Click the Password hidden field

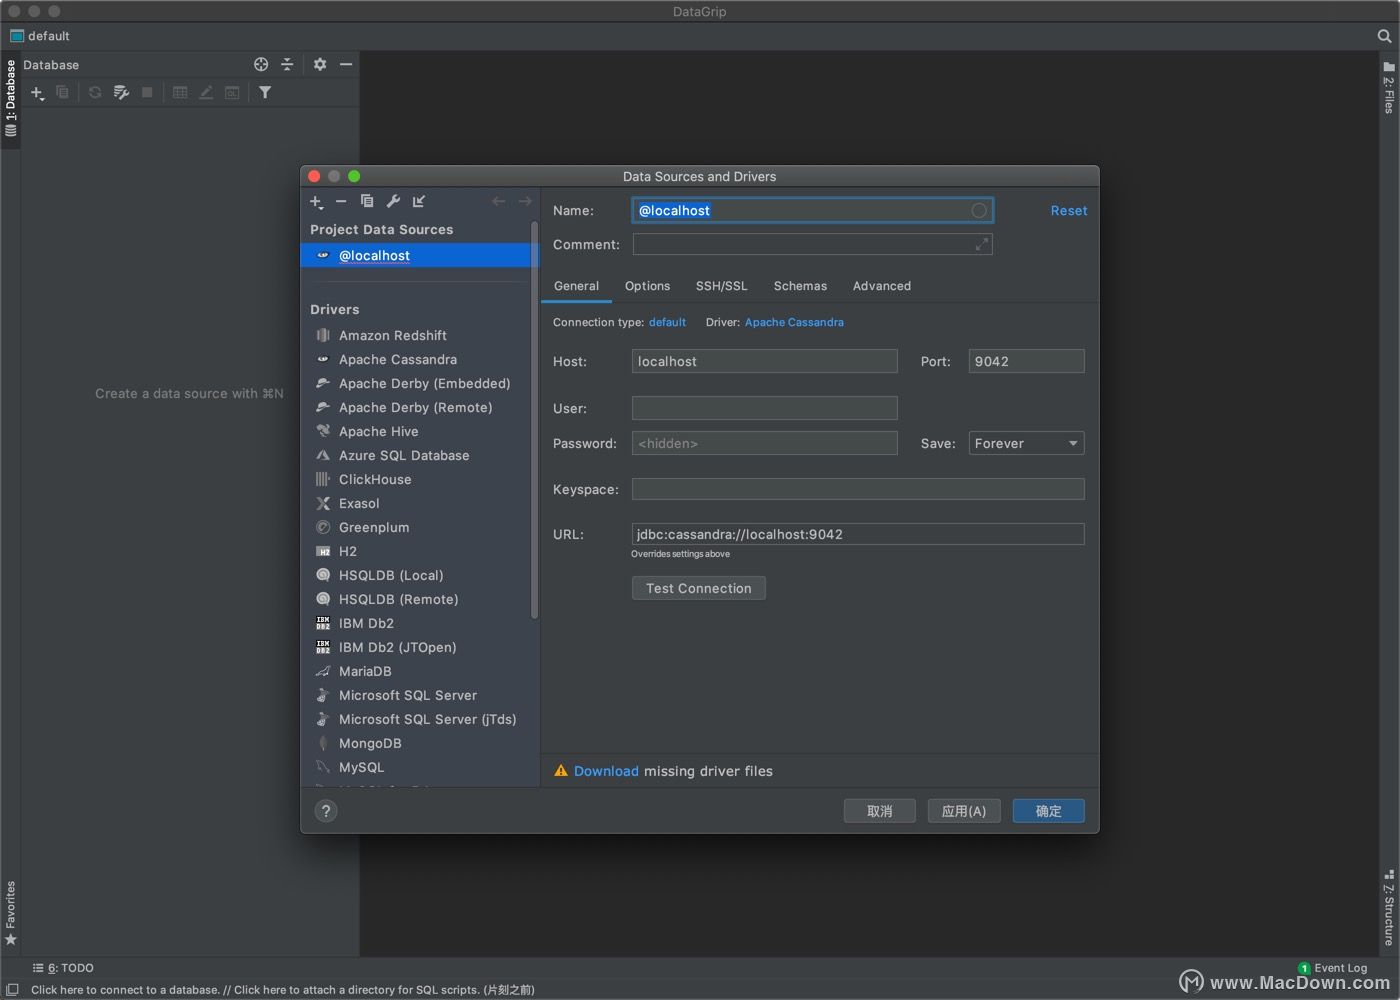tap(764, 443)
